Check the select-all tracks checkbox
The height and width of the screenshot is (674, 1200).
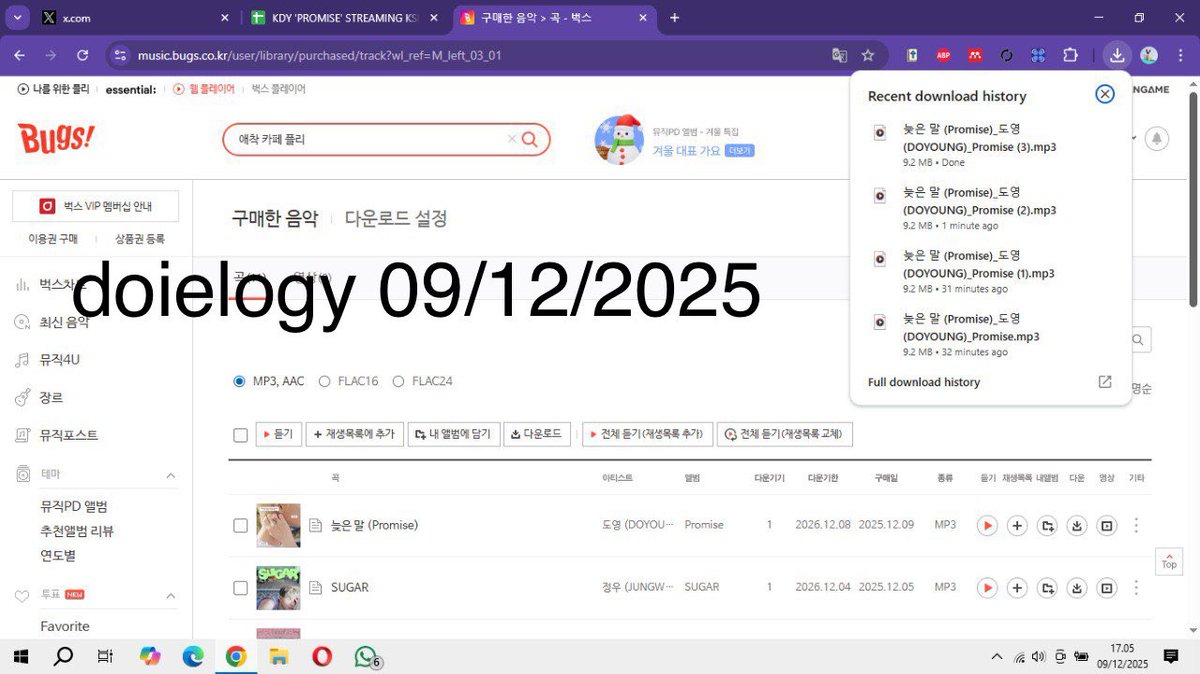(x=240, y=435)
